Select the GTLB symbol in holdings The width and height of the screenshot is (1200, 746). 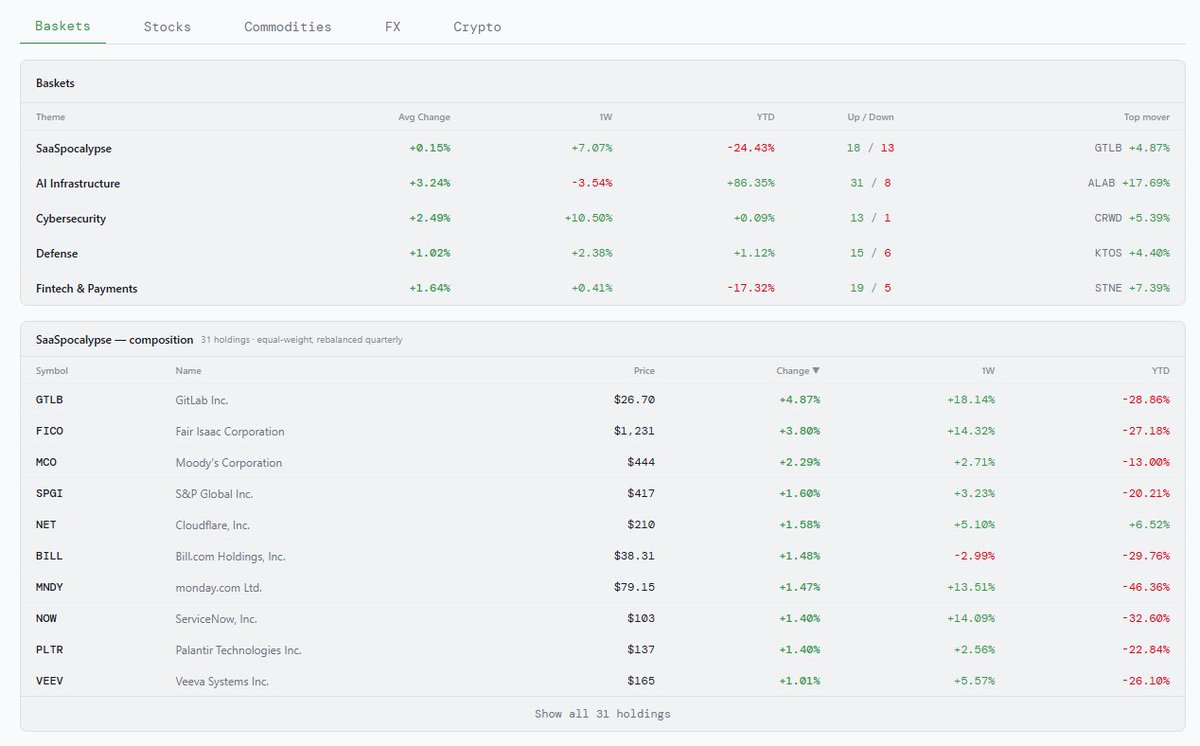click(x=50, y=400)
